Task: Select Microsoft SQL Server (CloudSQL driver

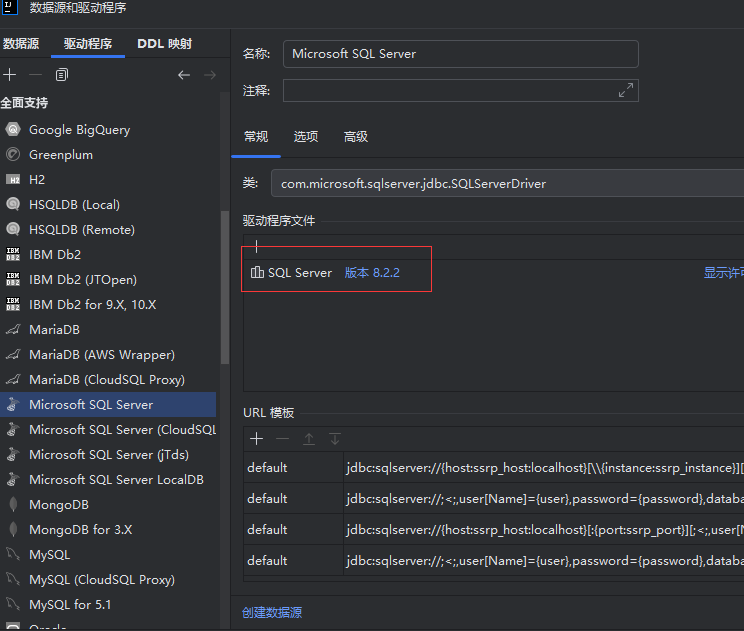Action: [x=108, y=429]
